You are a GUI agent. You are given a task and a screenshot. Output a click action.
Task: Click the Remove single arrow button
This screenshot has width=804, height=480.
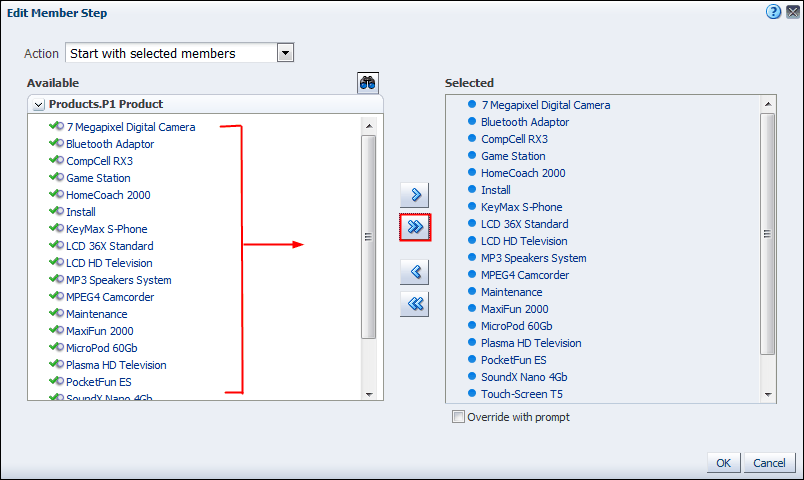click(414, 271)
